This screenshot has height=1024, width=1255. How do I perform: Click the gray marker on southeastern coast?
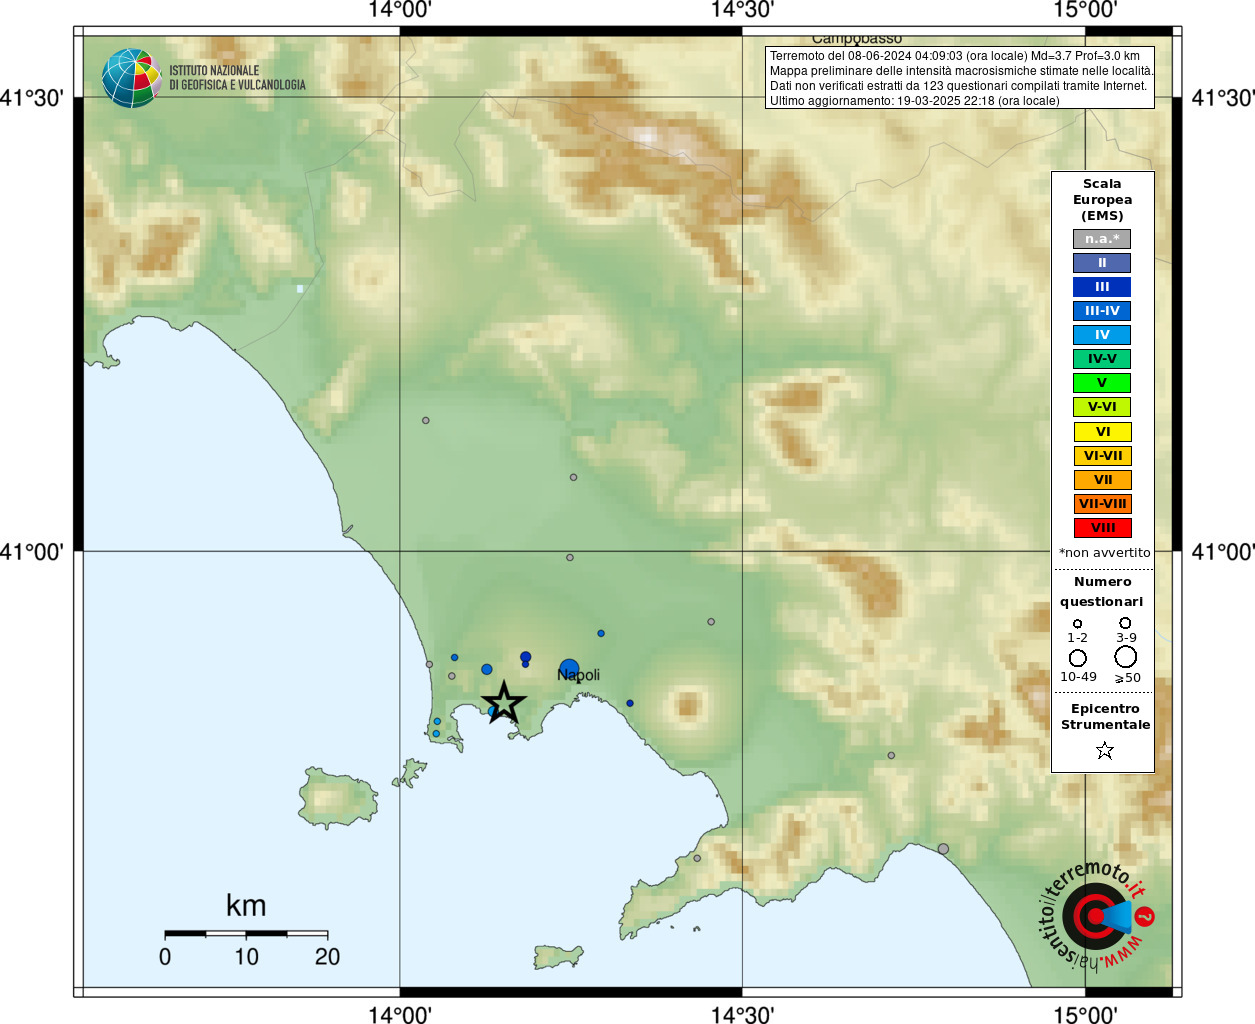(x=943, y=849)
